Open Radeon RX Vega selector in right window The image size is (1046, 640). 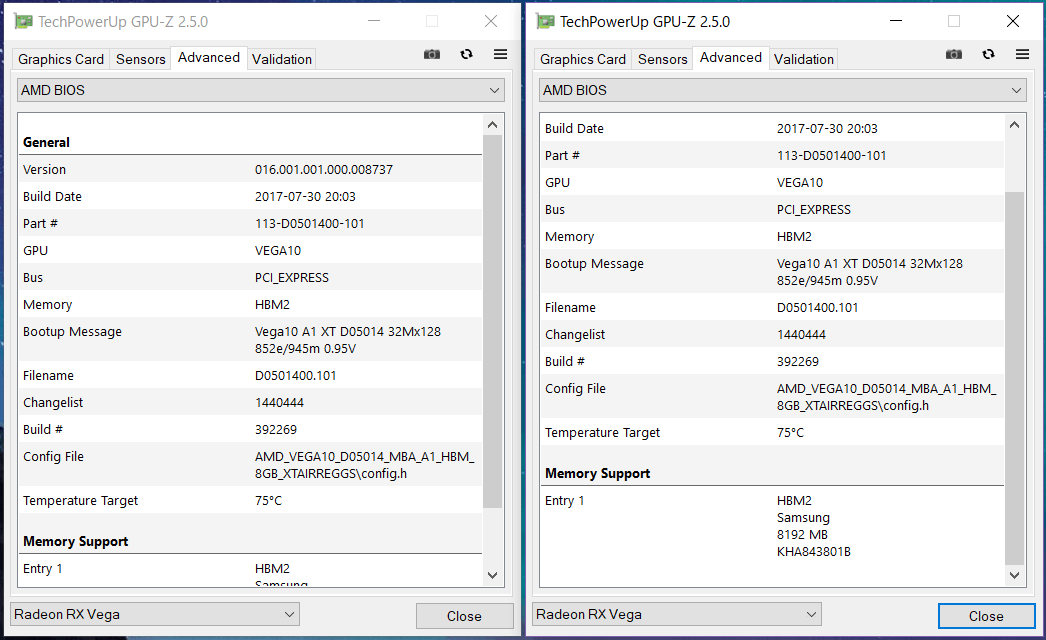tap(676, 614)
